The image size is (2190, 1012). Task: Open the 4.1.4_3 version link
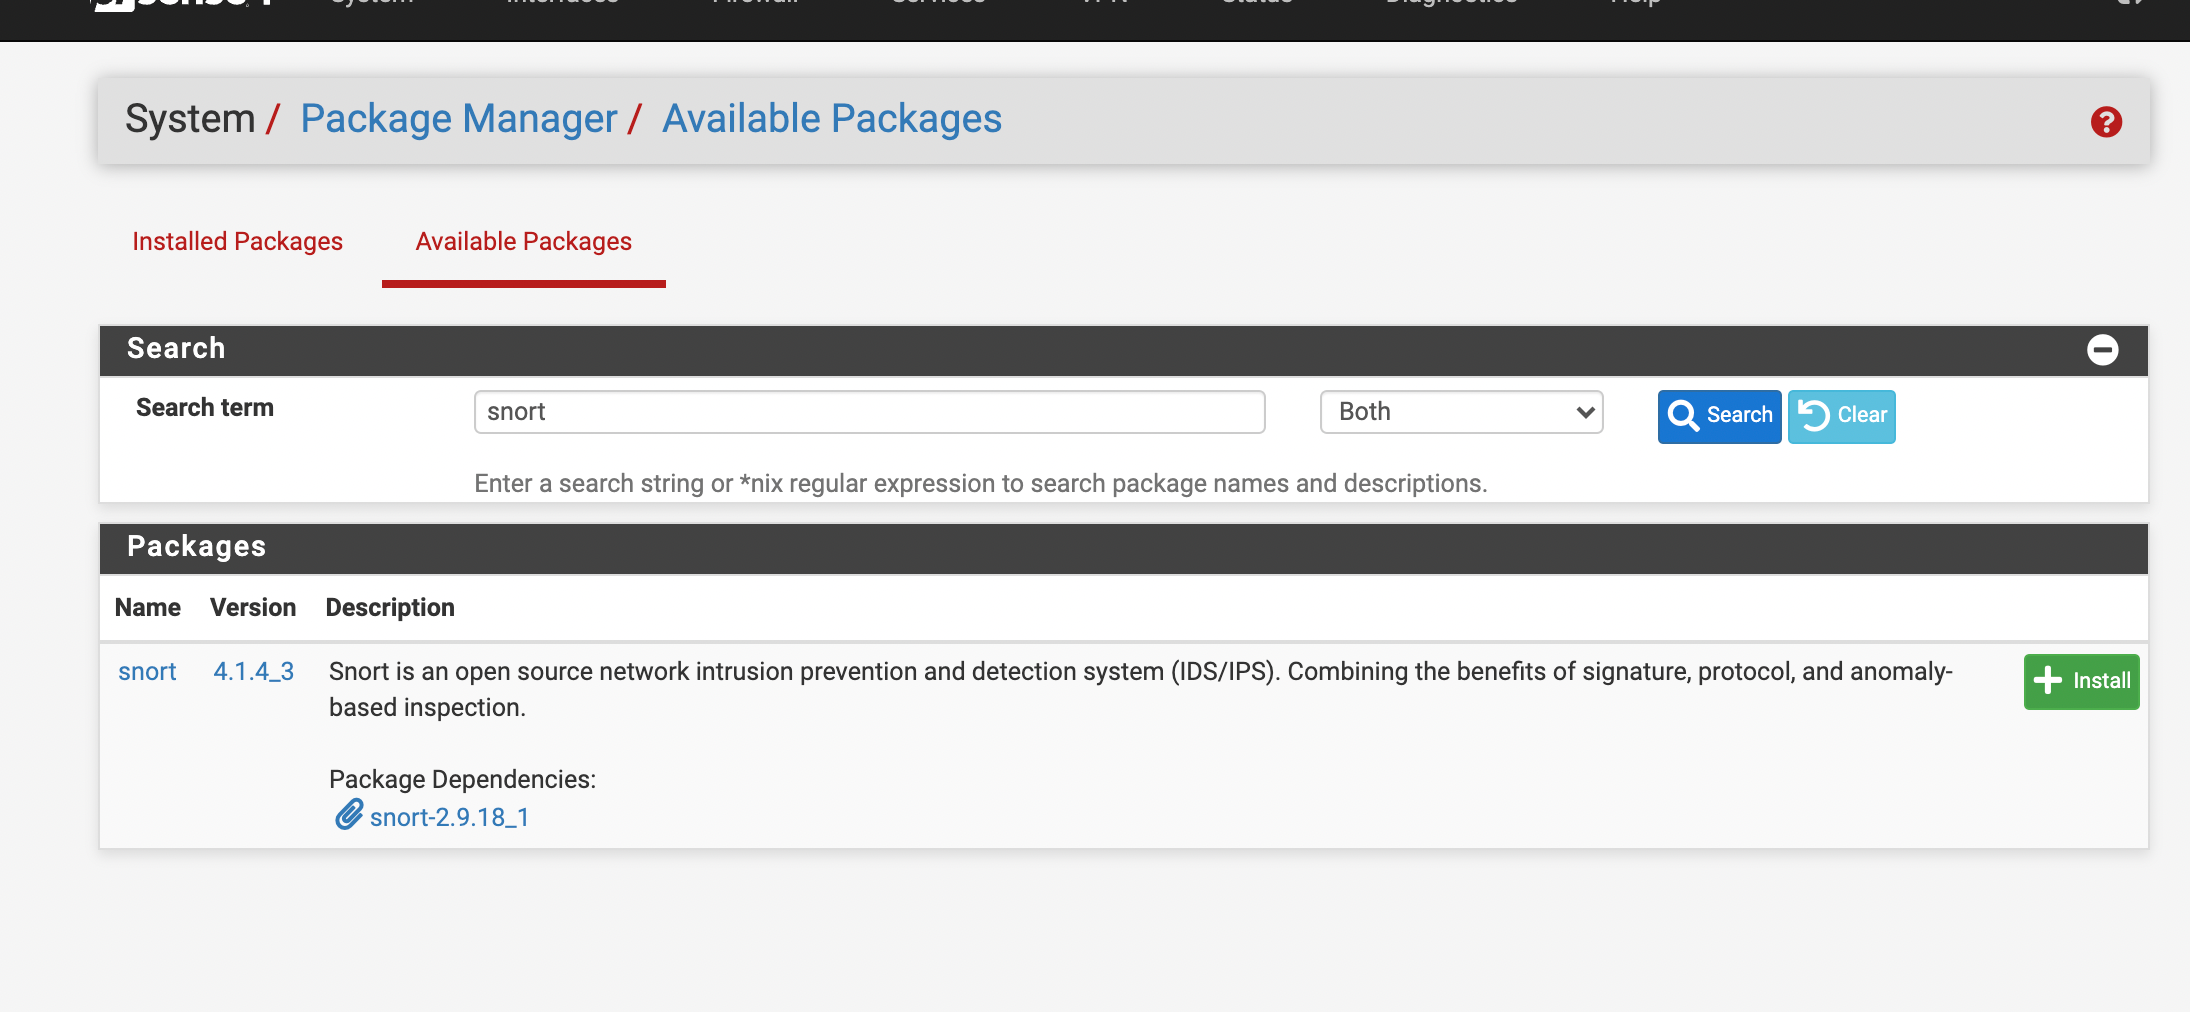tap(253, 672)
